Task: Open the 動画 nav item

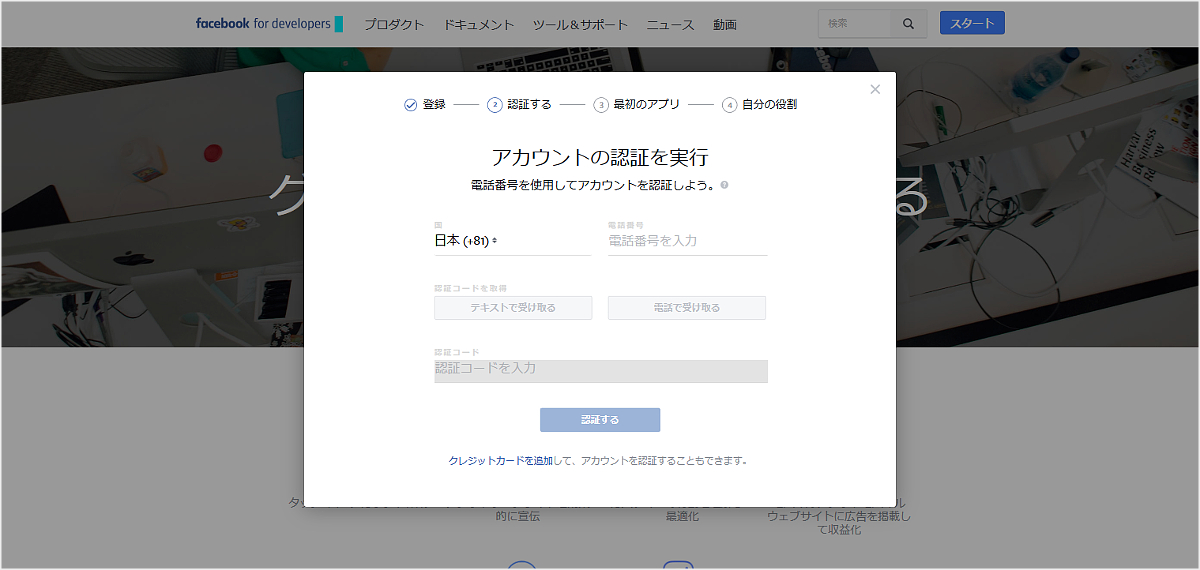Action: click(725, 25)
